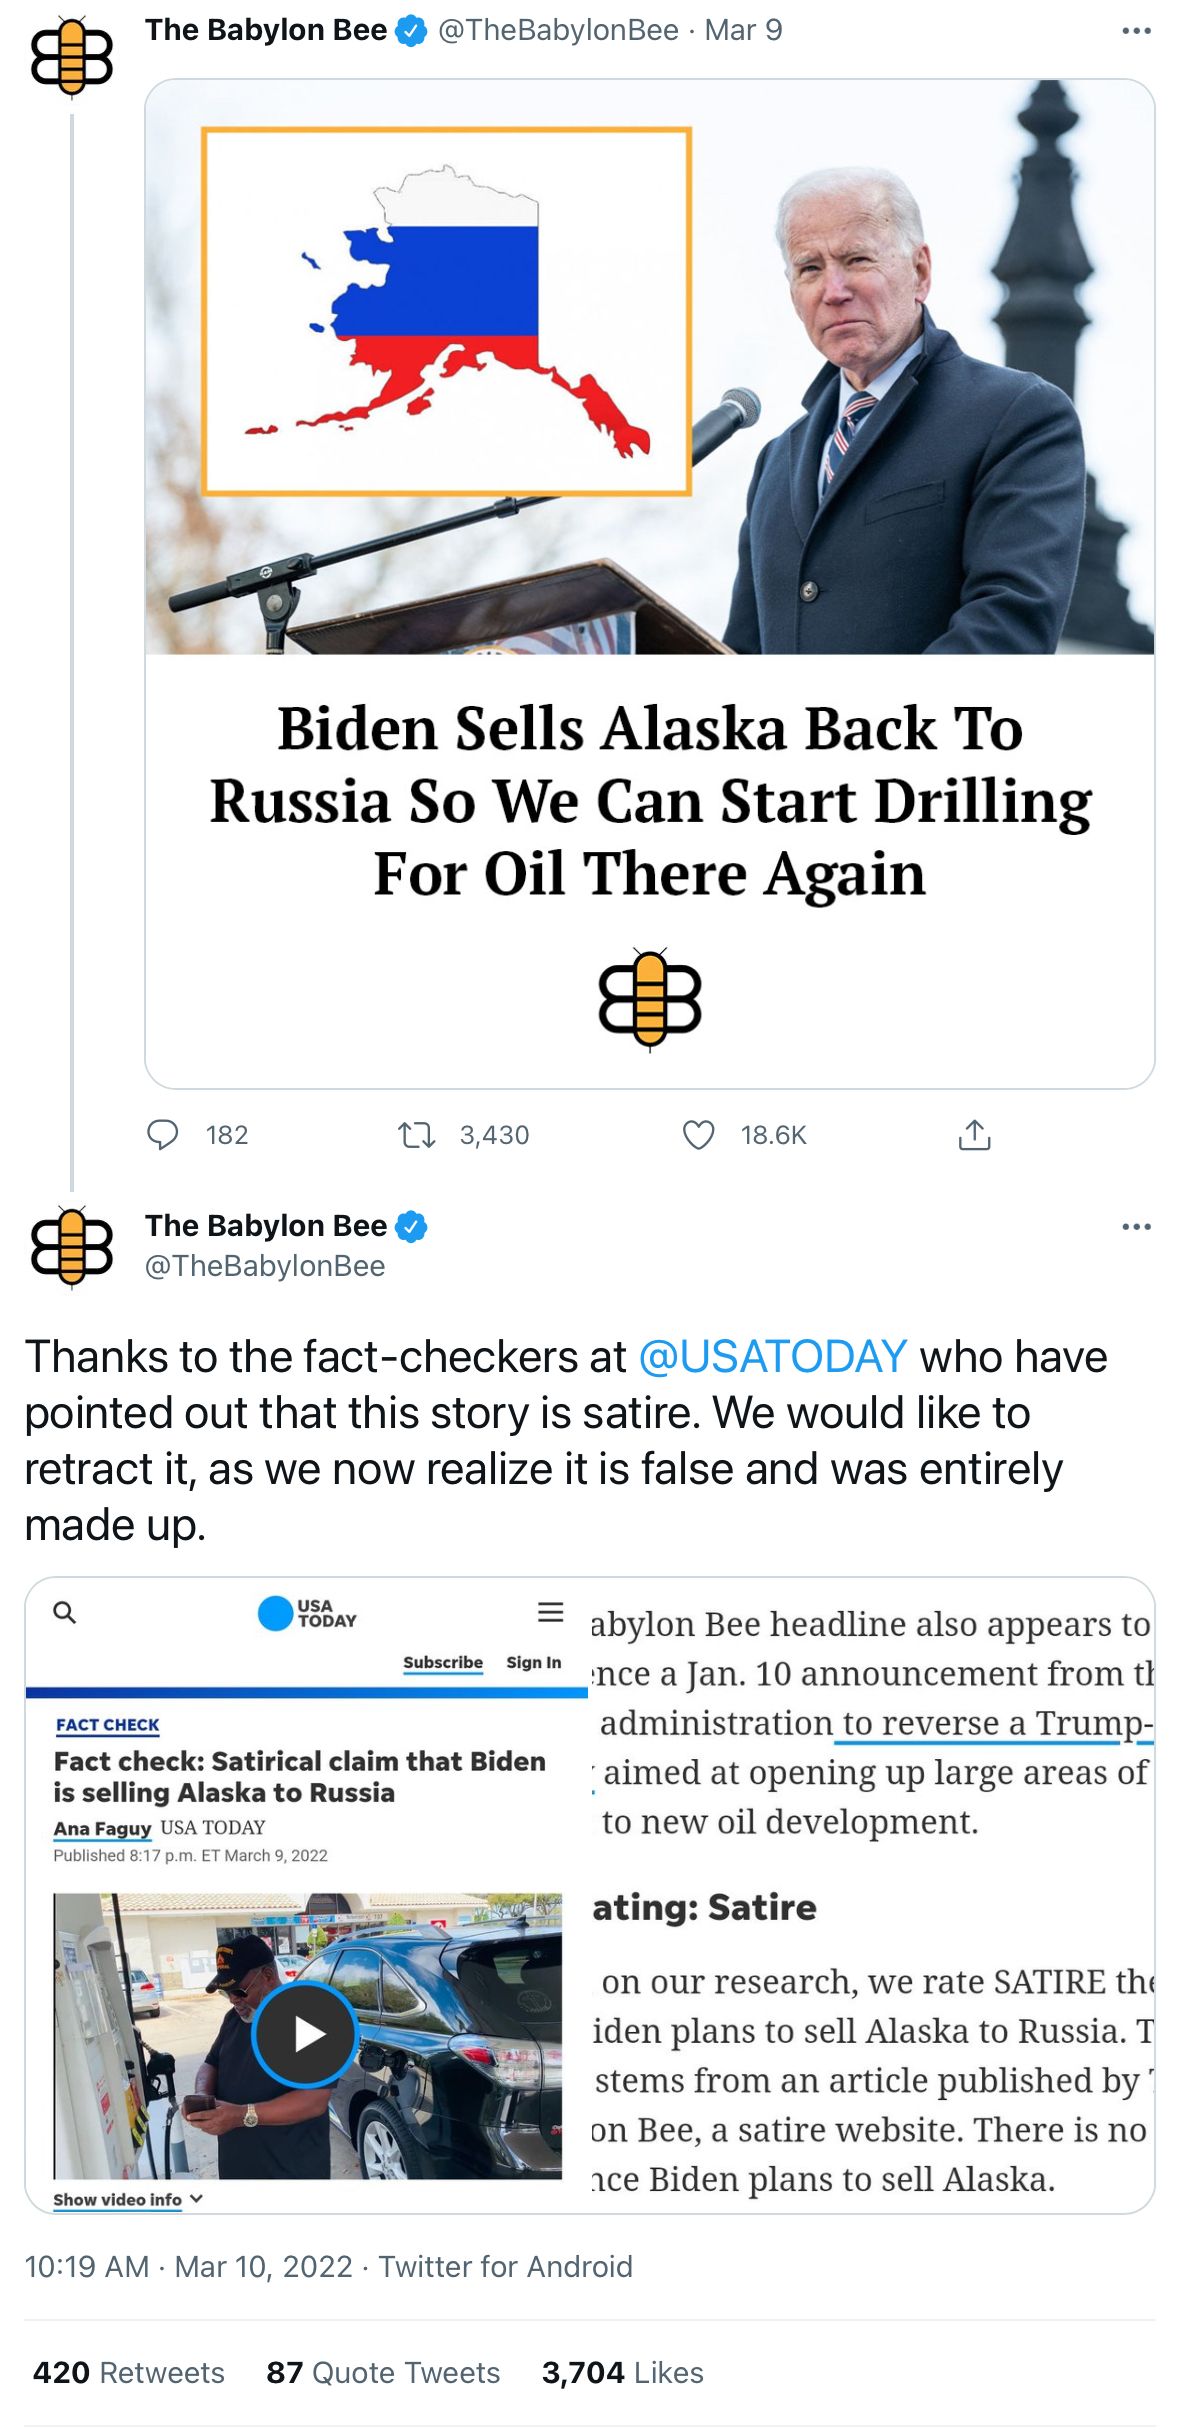
Task: Like the Biden Sells Alaska tweet
Action: click(x=698, y=1135)
